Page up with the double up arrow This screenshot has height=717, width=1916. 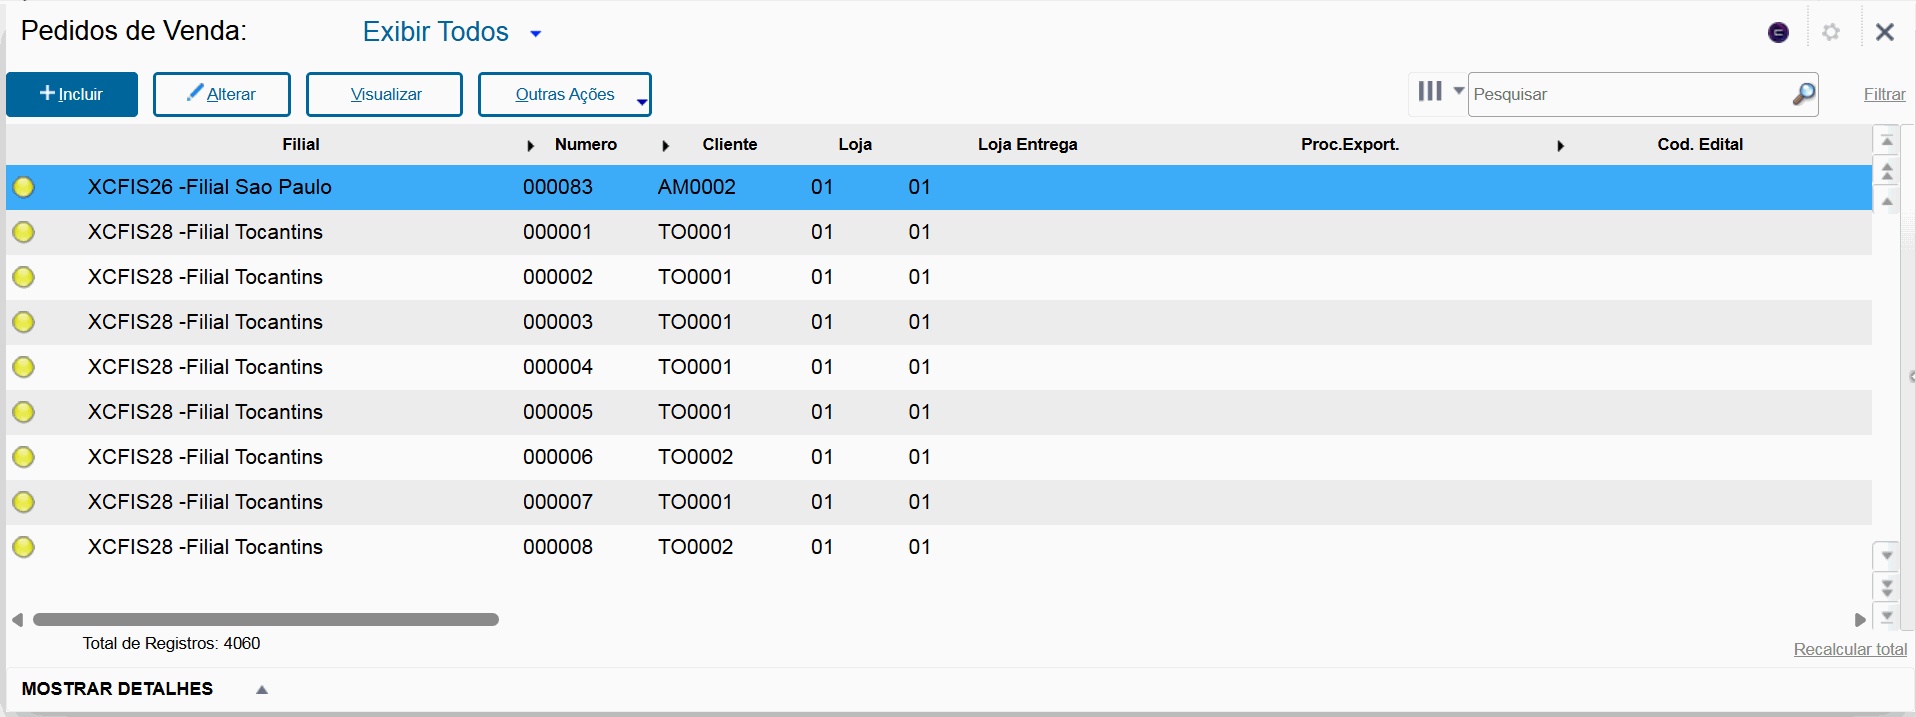point(1887,171)
